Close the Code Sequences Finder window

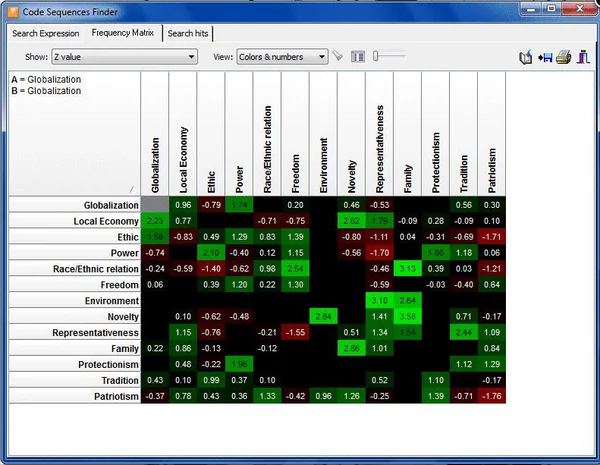tap(579, 8)
